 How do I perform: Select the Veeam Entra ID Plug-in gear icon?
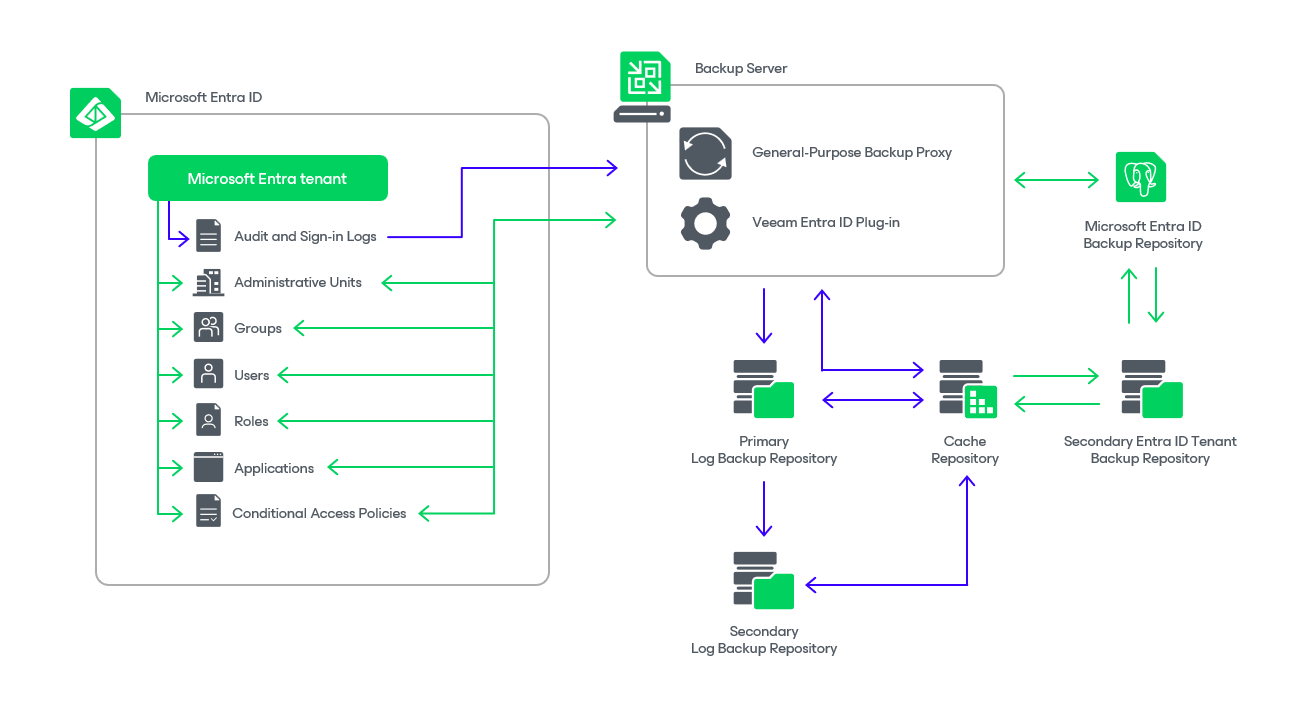click(x=705, y=223)
